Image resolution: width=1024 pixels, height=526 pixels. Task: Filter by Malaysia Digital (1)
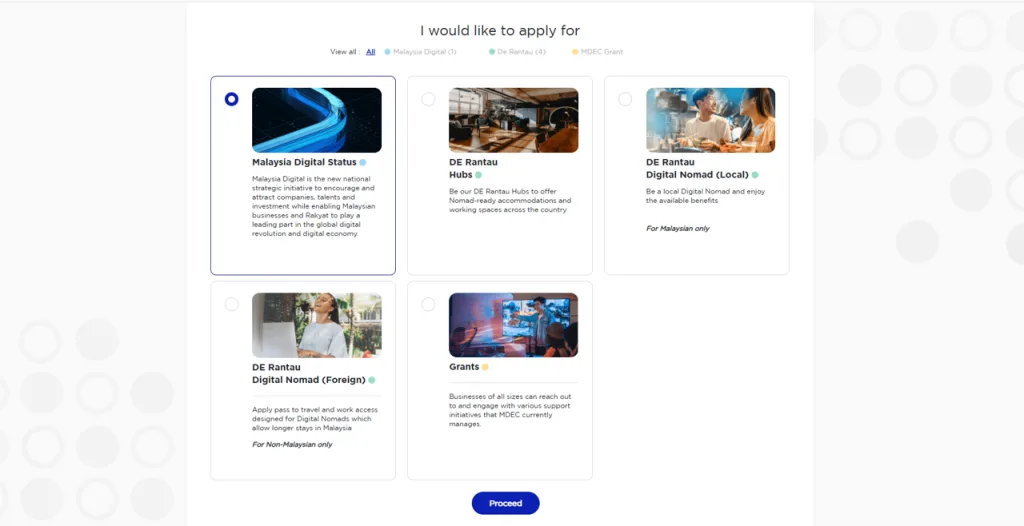click(421, 52)
